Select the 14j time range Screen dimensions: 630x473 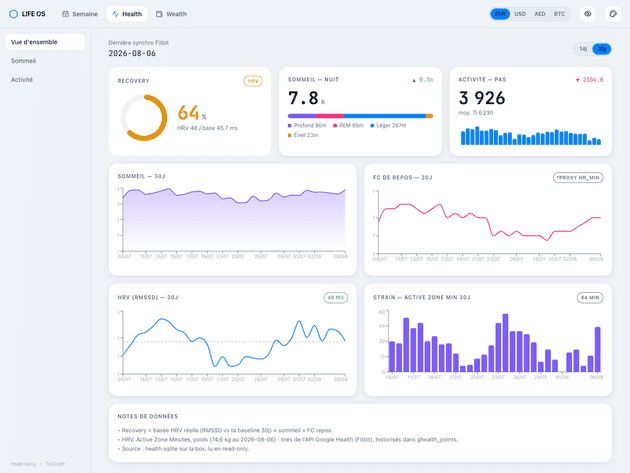click(x=583, y=49)
